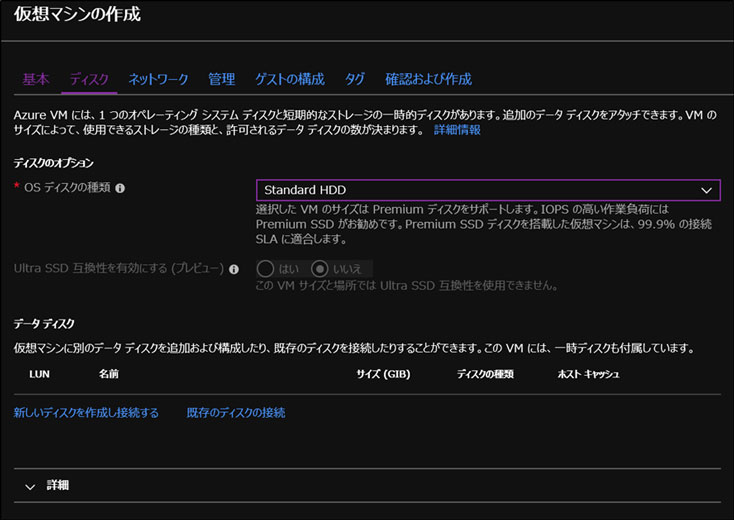Click 既存のディスクの接続 link

236,413
